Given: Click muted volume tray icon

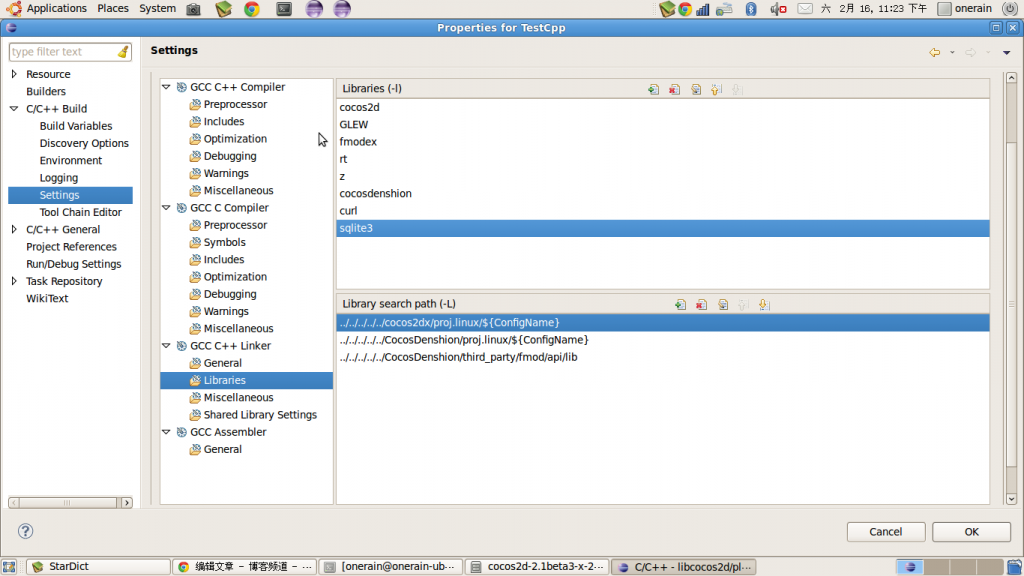Looking at the screenshot, I should 778,8.
